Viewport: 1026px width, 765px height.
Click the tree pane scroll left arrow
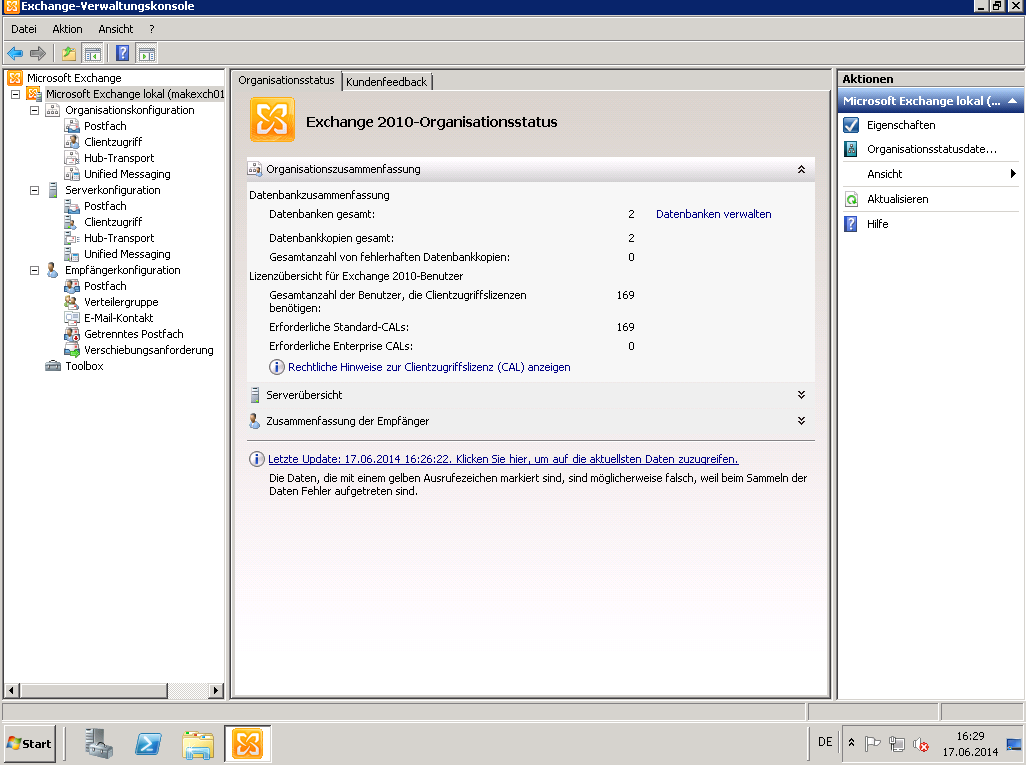point(11,690)
